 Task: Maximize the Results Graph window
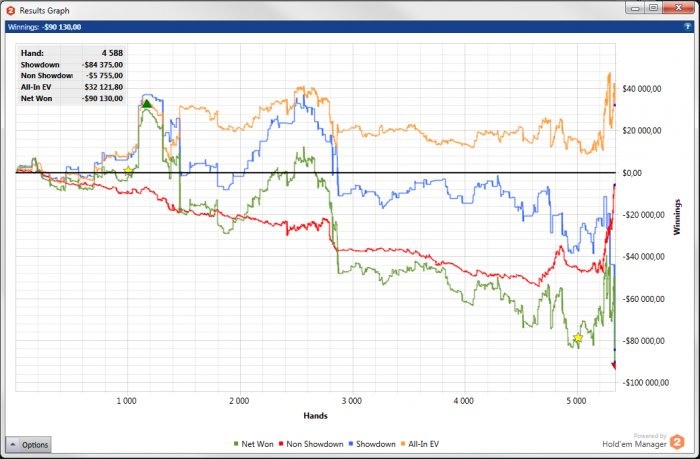653,8
